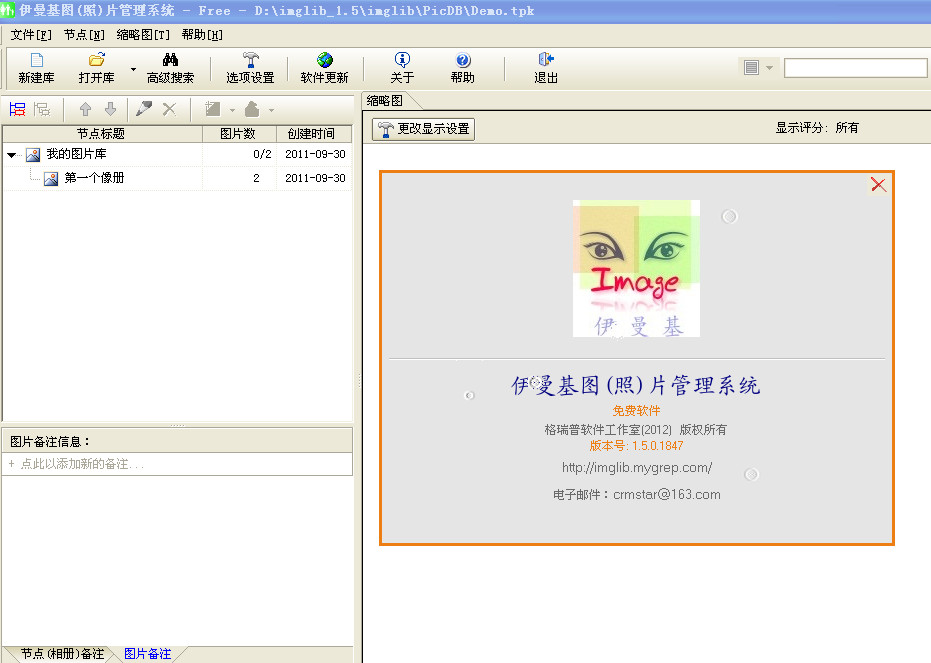Click the red add-node tree icon

[17, 109]
